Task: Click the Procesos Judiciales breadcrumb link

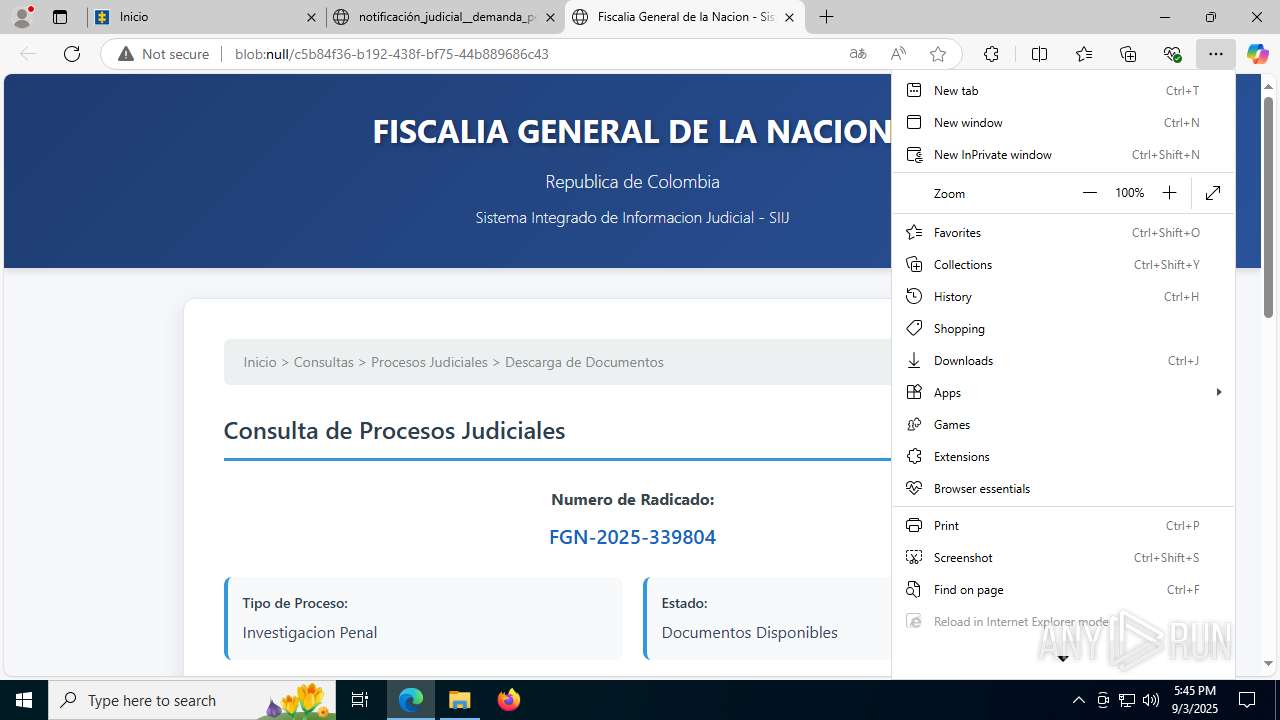Action: [429, 362]
